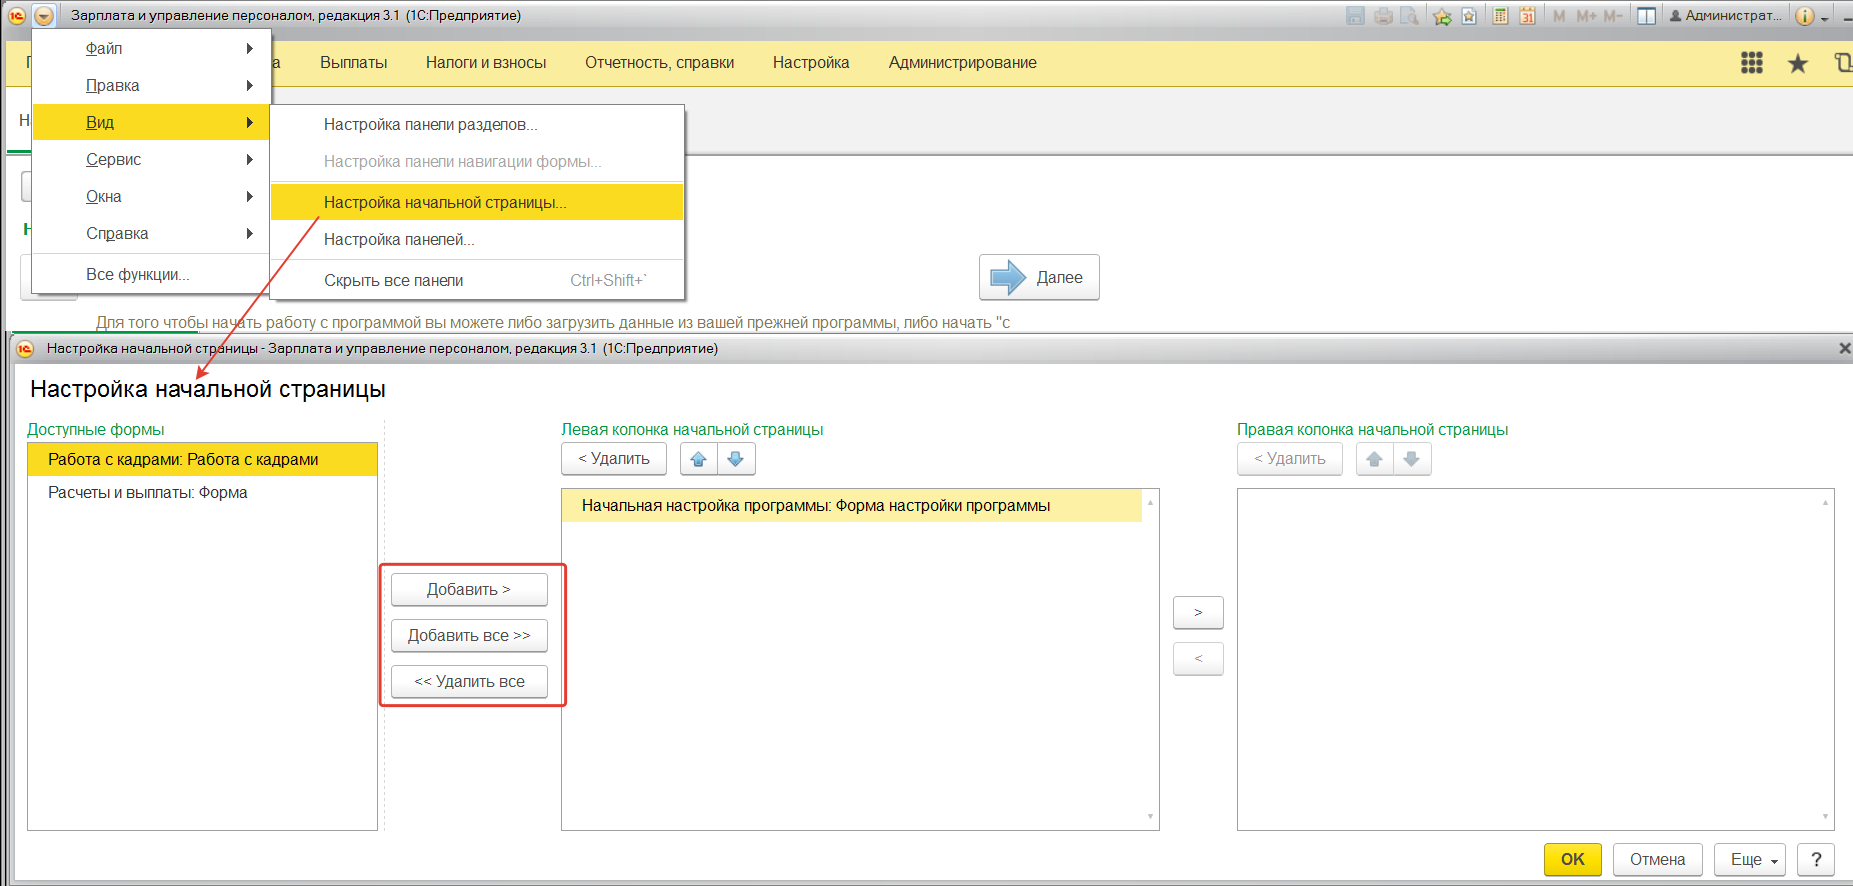Screen dimensions: 1853x886
Task: Click the M memory button
Action: pos(1559,16)
